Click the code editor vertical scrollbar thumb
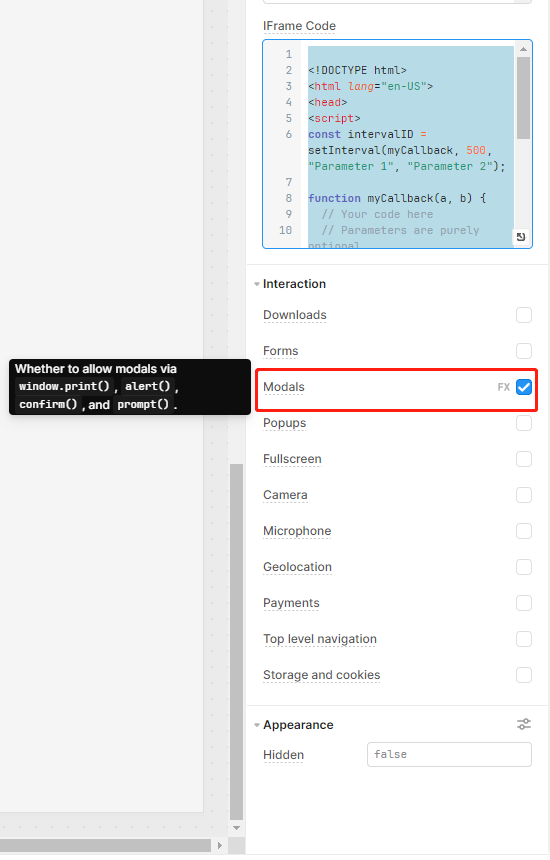The image size is (550, 860). coord(523,98)
